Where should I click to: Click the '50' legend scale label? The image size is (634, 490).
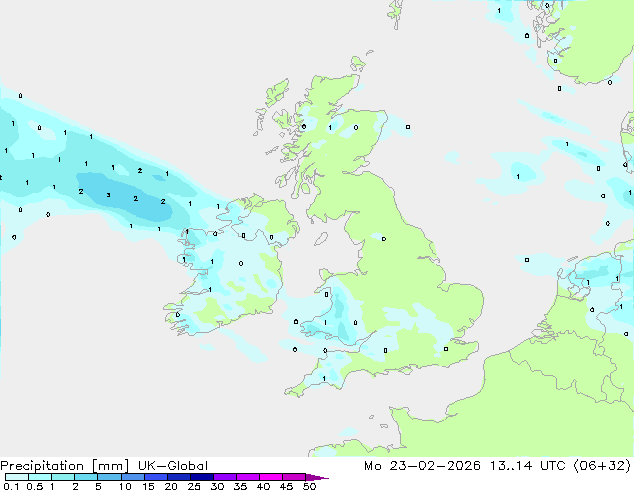[x=309, y=486]
